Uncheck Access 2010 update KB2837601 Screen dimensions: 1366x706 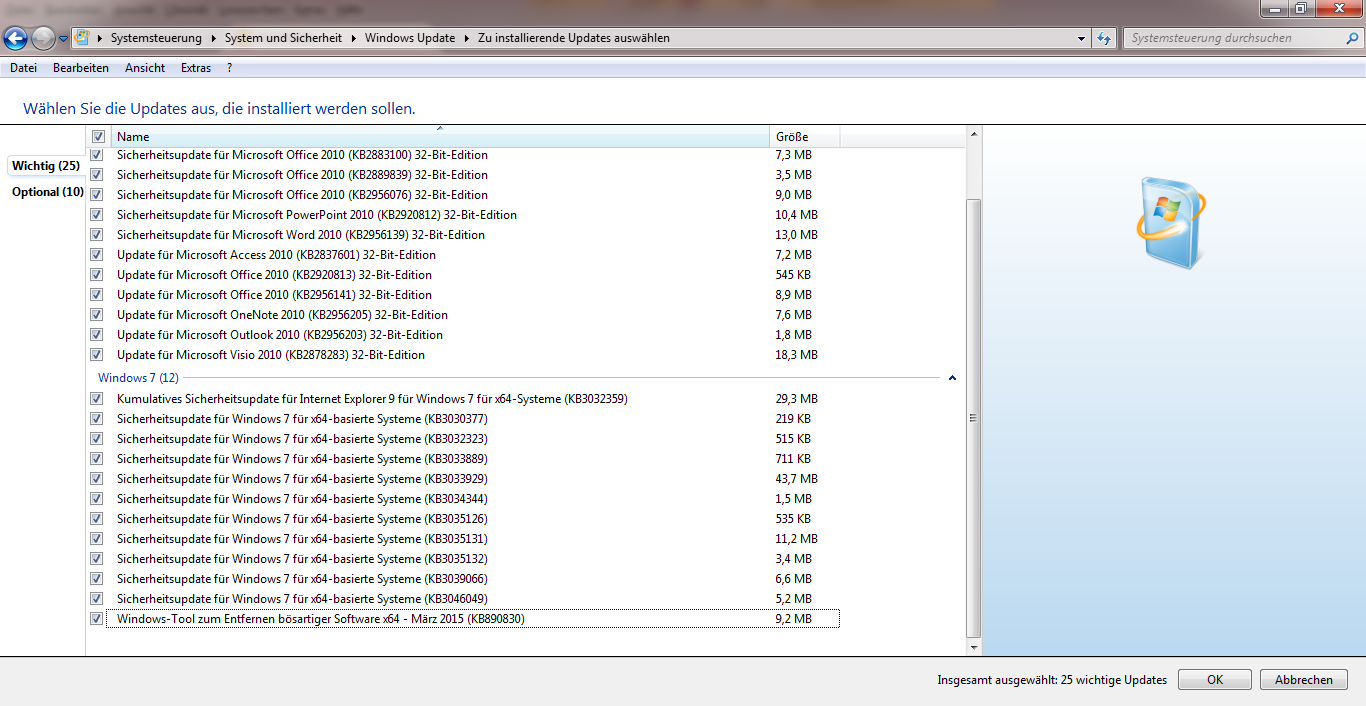[96, 255]
